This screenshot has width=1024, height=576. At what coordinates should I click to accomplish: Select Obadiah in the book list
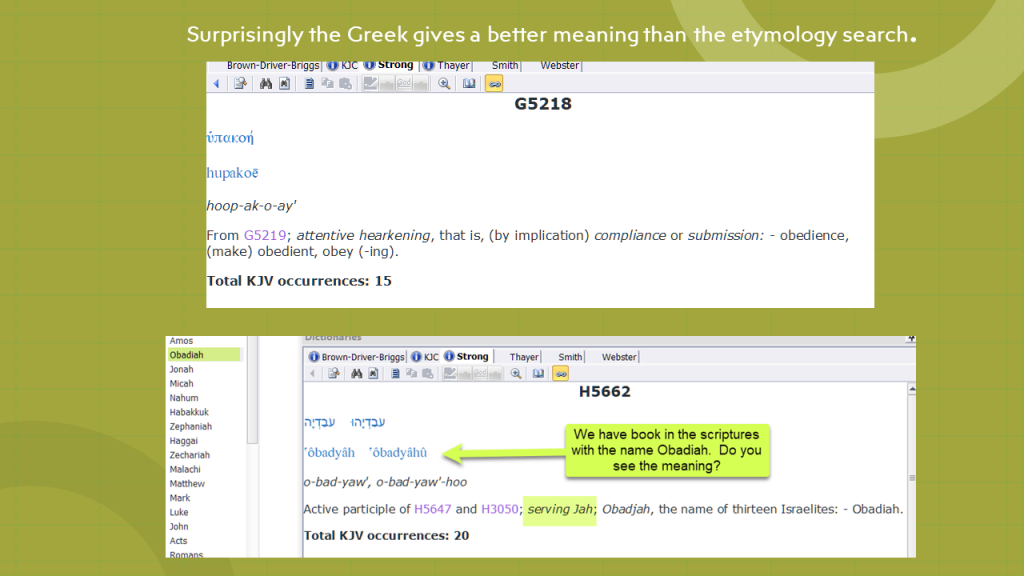click(204, 355)
